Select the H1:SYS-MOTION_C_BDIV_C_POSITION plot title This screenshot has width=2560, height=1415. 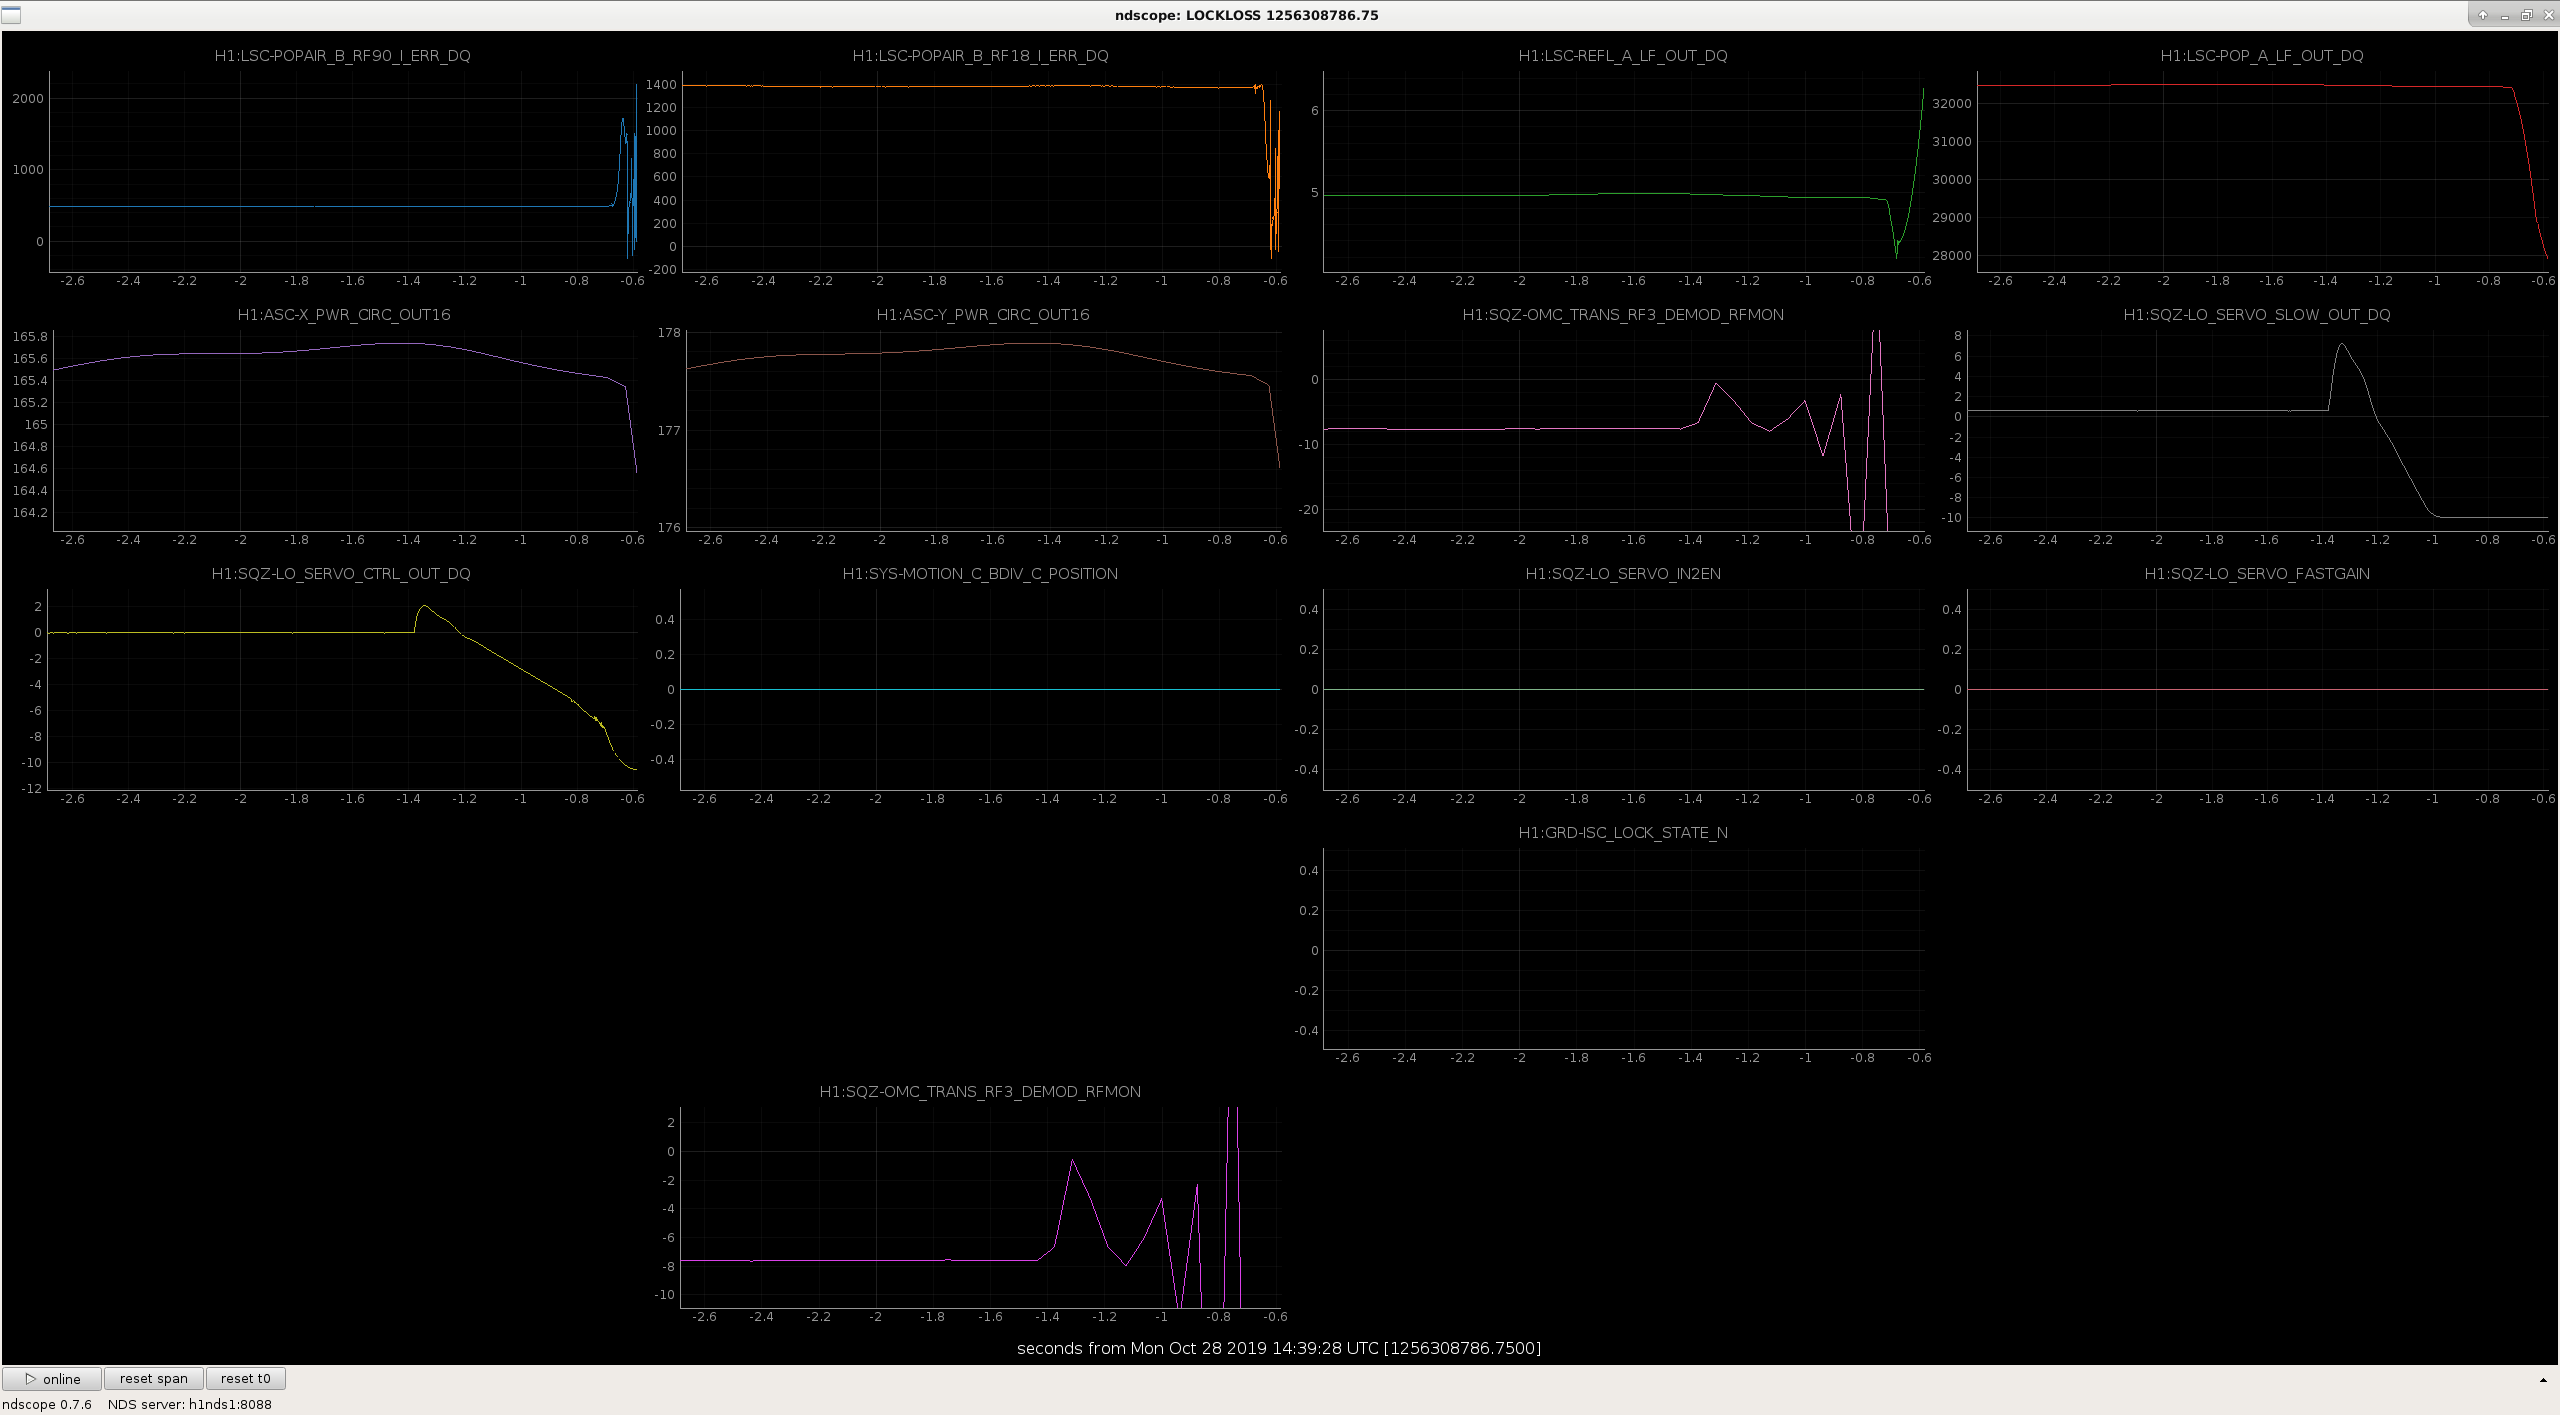pos(980,574)
